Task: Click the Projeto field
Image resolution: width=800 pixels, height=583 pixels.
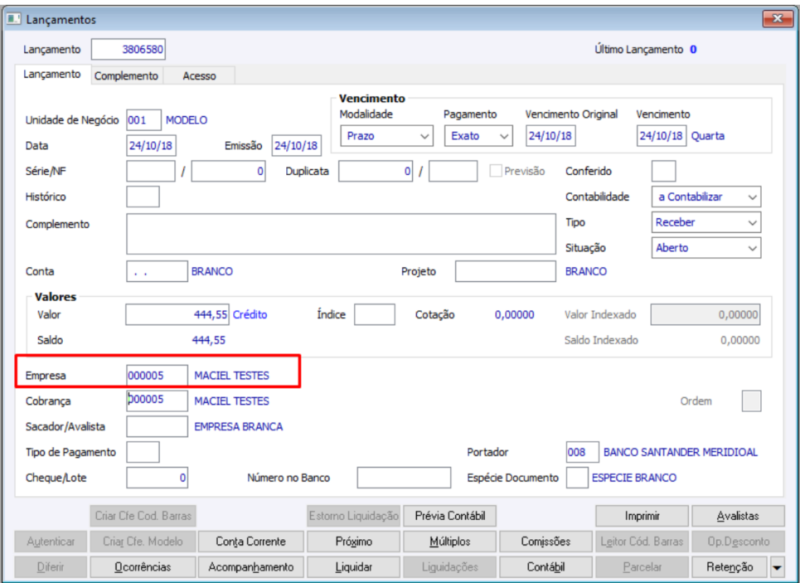Action: click(506, 271)
